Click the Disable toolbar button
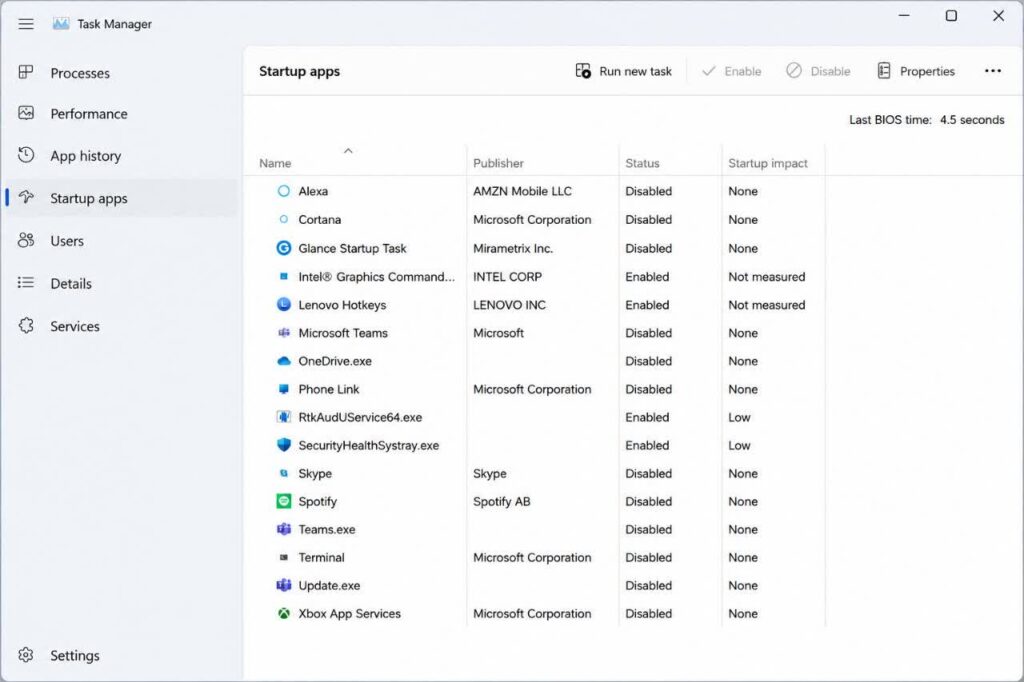Image resolution: width=1024 pixels, height=682 pixels. (x=818, y=71)
